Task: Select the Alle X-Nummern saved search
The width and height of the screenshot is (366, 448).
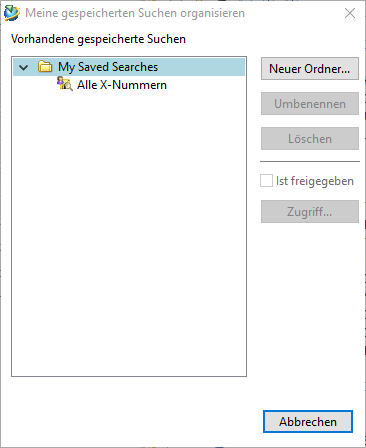Action: tap(122, 85)
